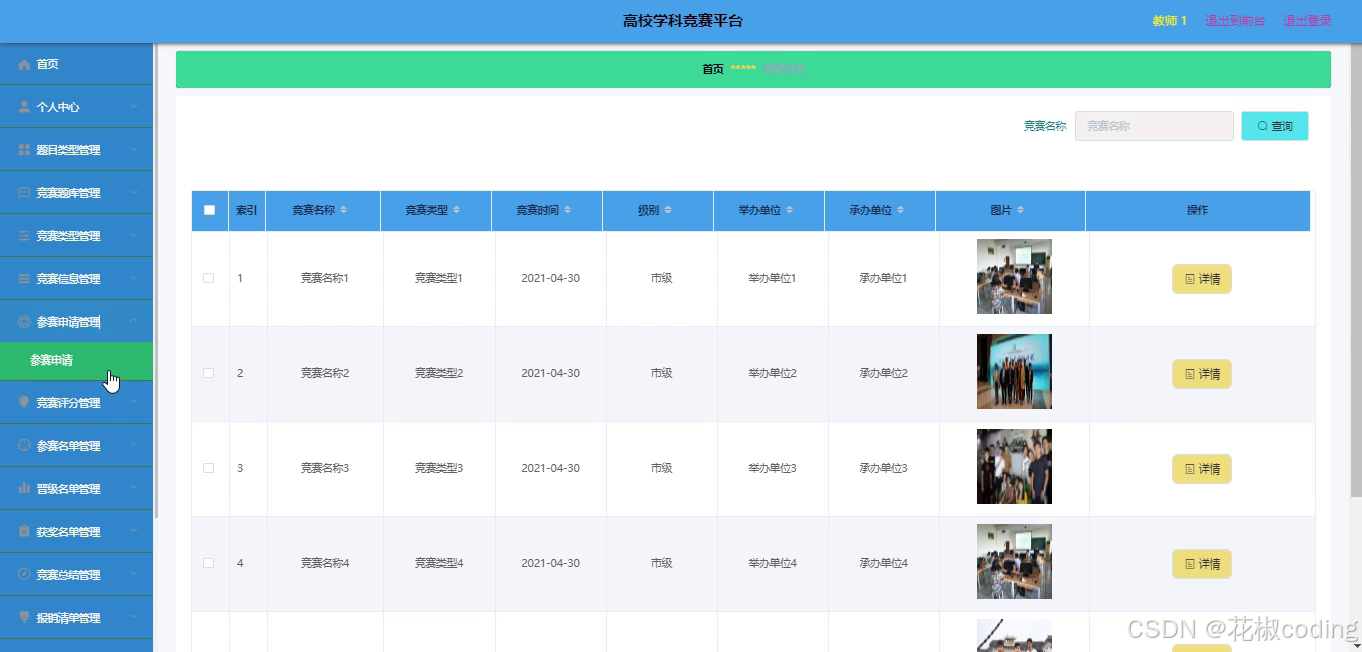Screen dimensions: 1362x652
Task: Select all rows via header checkbox
Action: (x=209, y=210)
